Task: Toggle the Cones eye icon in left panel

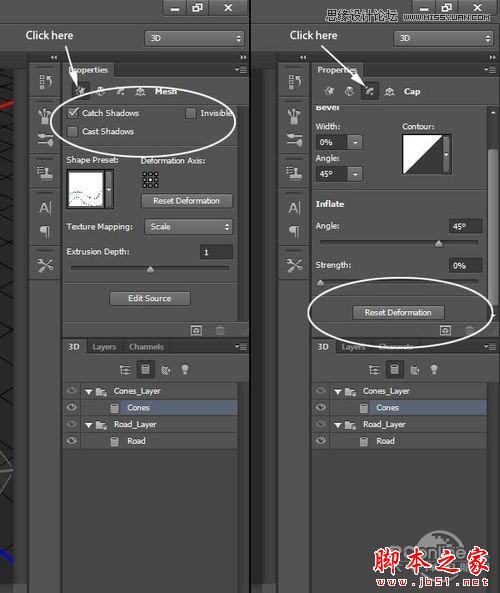Action: 72,407
